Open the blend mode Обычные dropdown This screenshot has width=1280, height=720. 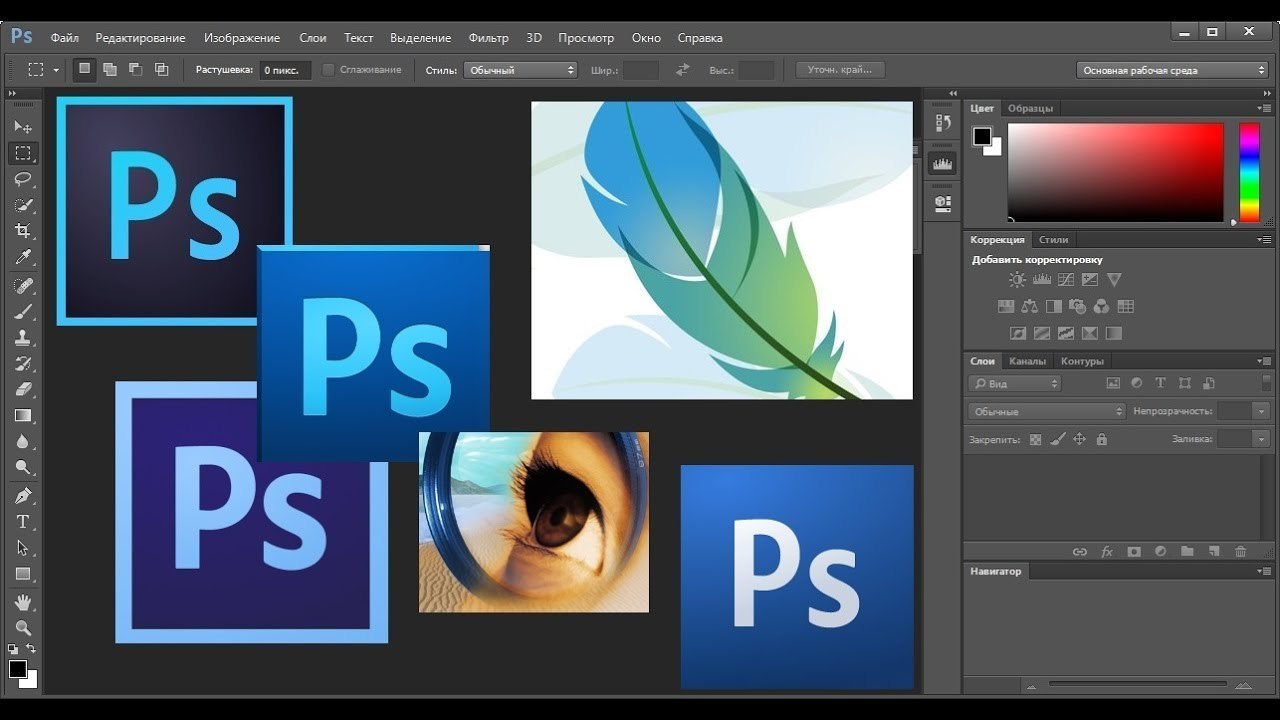click(x=1047, y=411)
